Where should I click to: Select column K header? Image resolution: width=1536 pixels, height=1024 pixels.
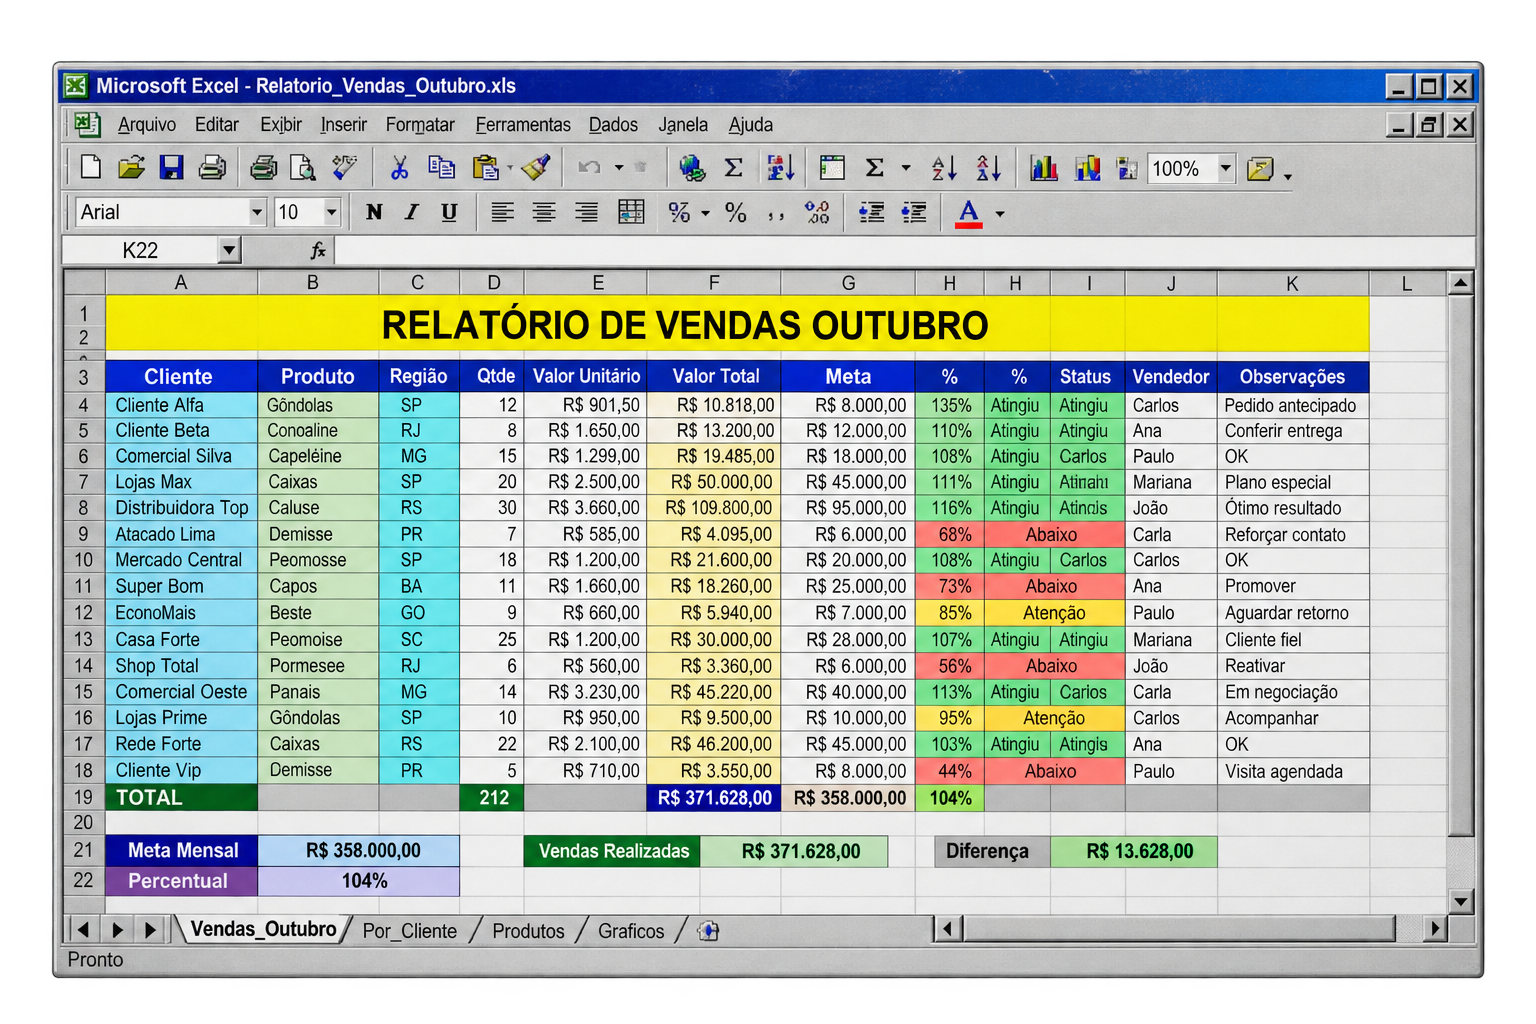point(1292,283)
